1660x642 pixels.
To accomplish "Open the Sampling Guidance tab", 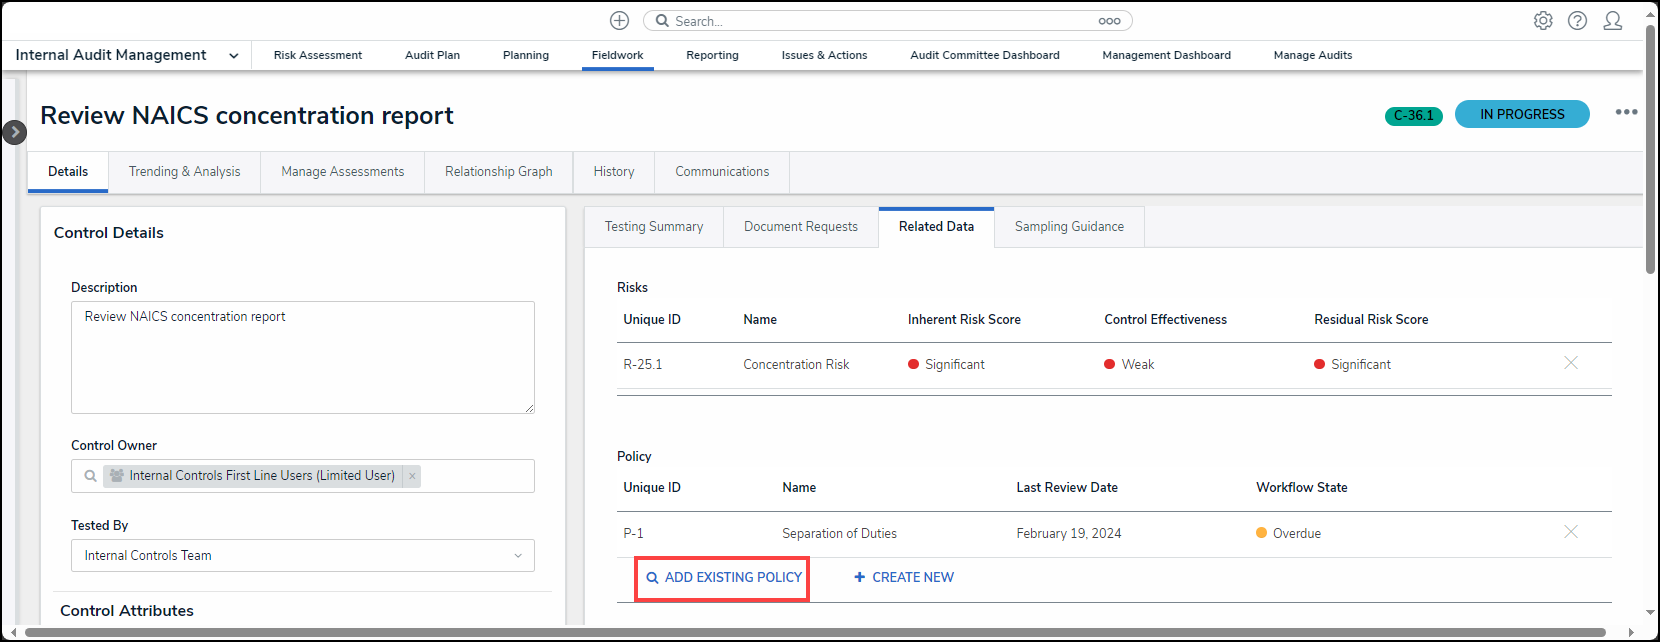I will coord(1069,227).
